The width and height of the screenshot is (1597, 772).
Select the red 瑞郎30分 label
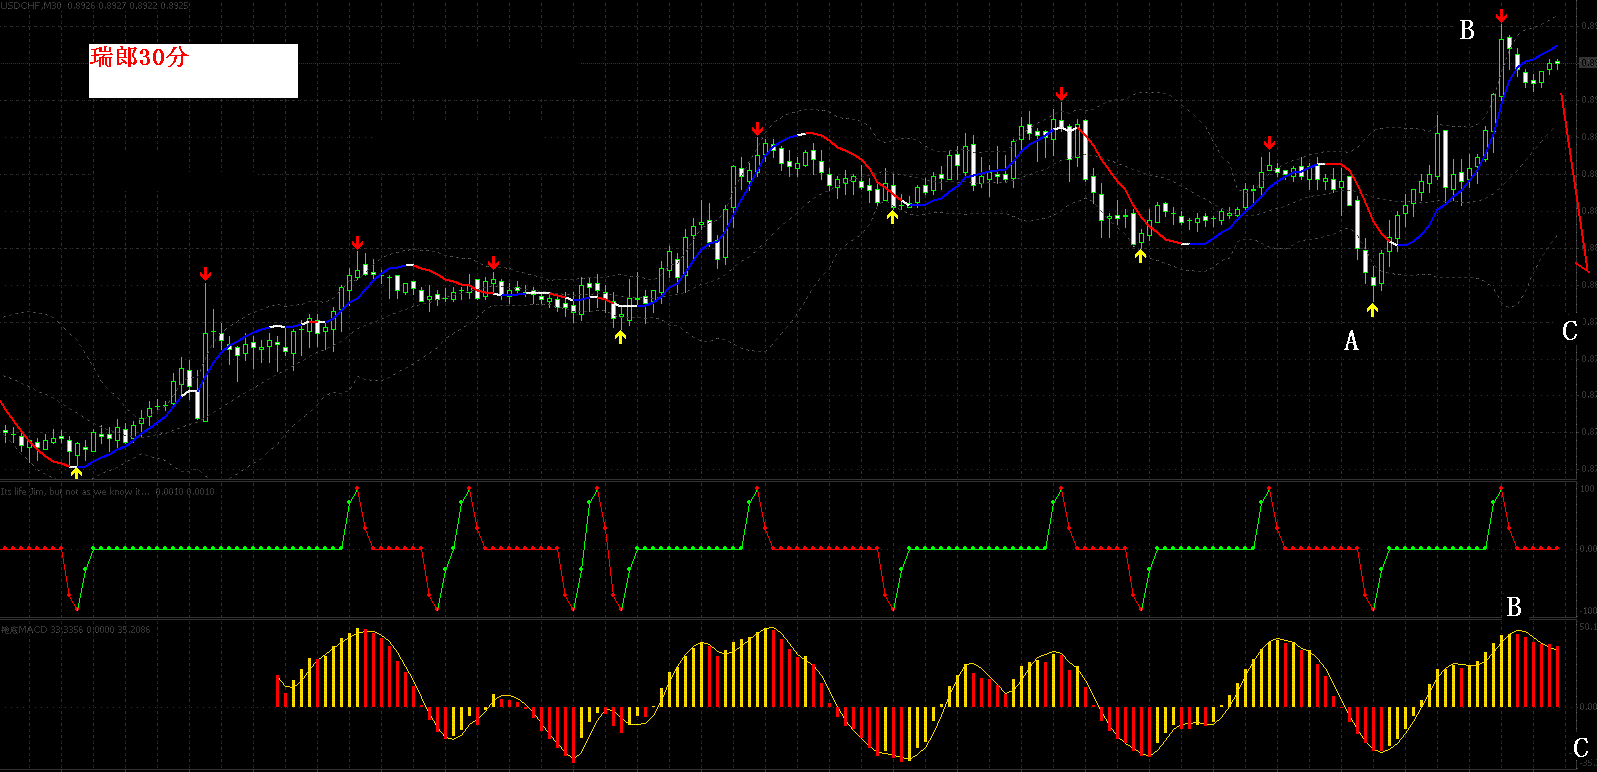pyautogui.click(x=139, y=57)
